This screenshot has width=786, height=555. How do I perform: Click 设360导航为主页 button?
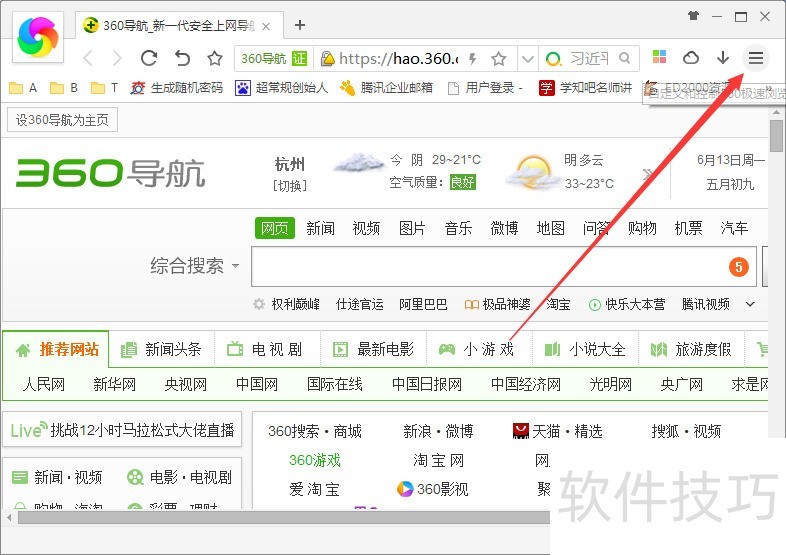pyautogui.click(x=62, y=120)
